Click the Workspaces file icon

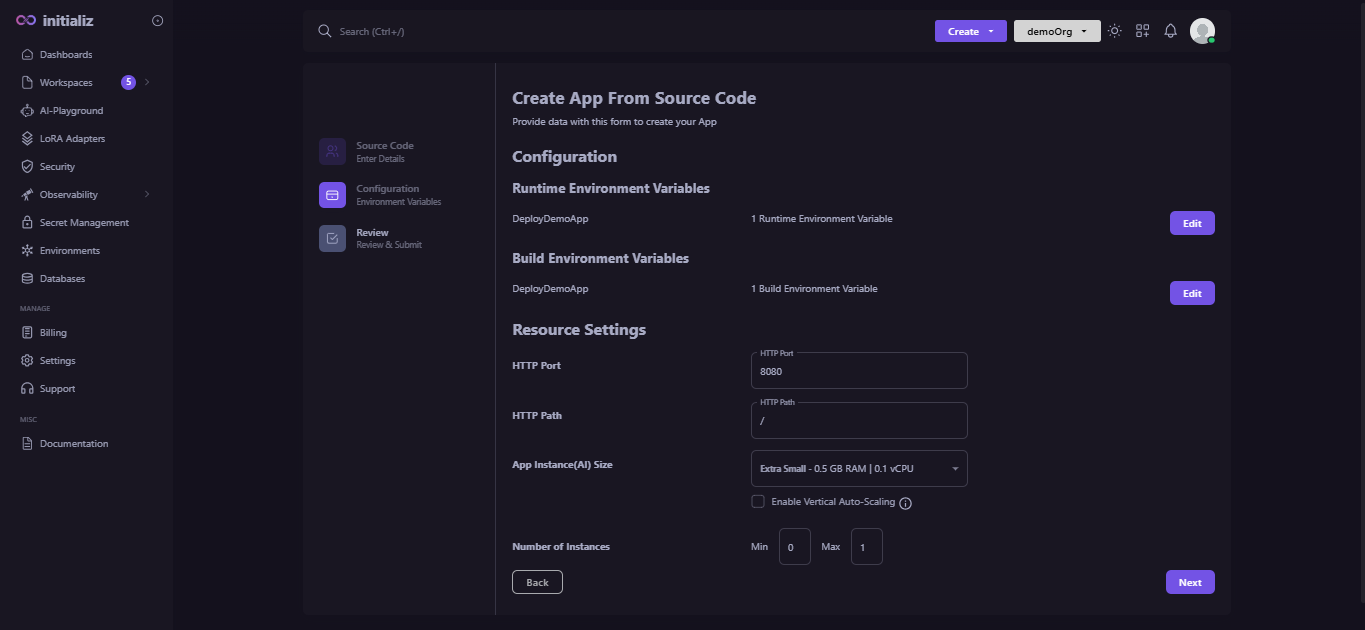click(28, 83)
